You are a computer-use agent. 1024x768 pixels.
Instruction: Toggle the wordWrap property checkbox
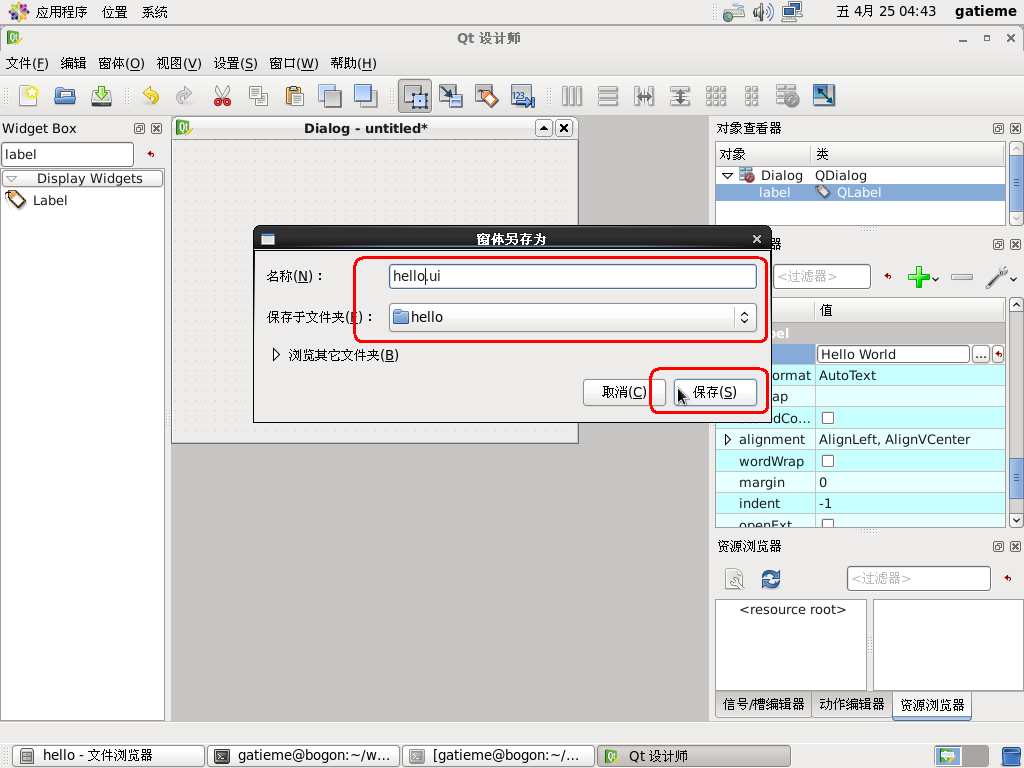828,461
